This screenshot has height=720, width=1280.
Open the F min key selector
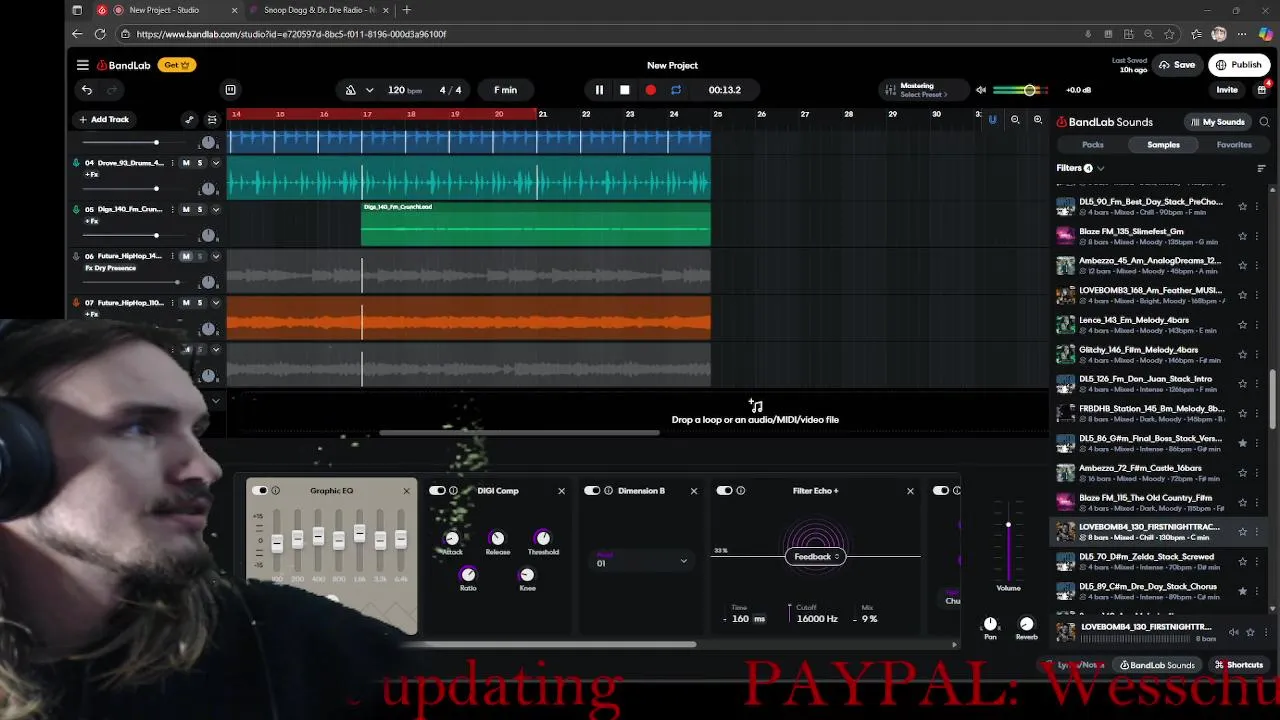click(x=505, y=90)
